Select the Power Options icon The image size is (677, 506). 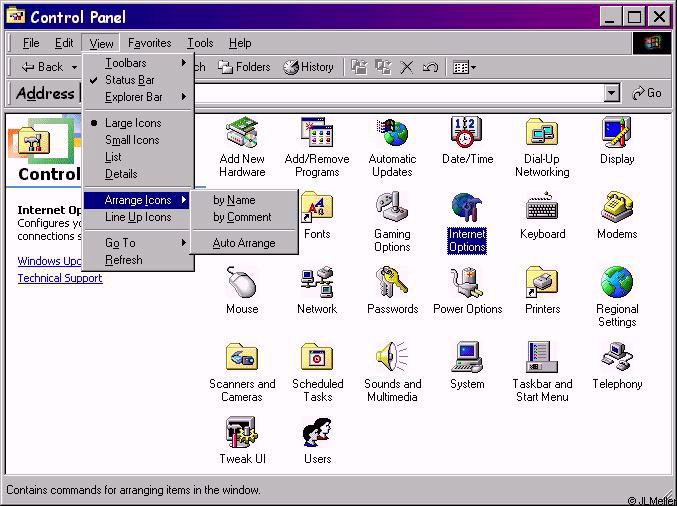tap(467, 283)
